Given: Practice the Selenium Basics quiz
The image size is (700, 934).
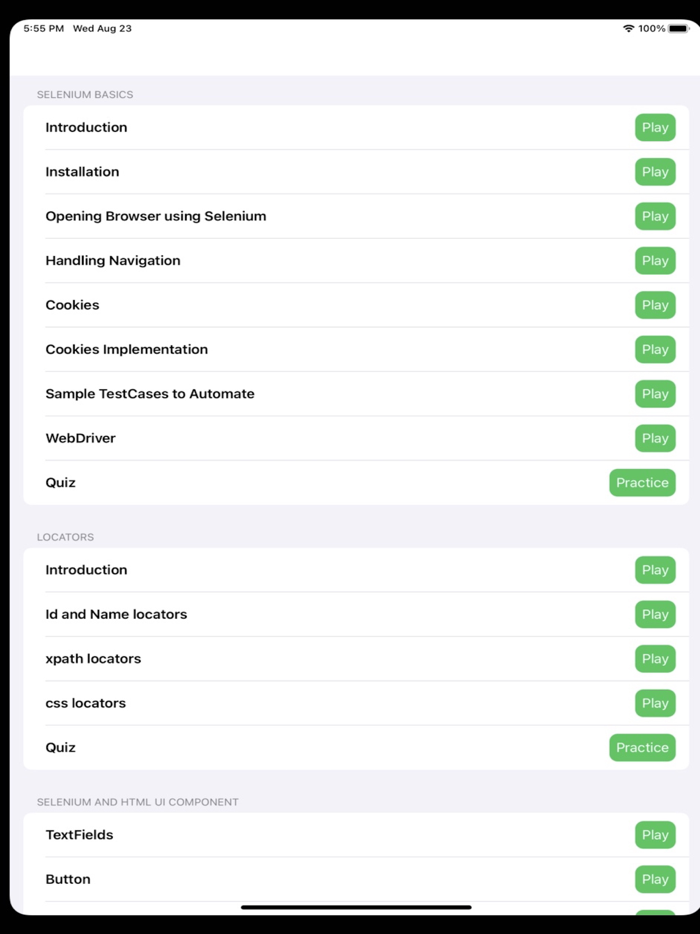Looking at the screenshot, I should pyautogui.click(x=642, y=482).
